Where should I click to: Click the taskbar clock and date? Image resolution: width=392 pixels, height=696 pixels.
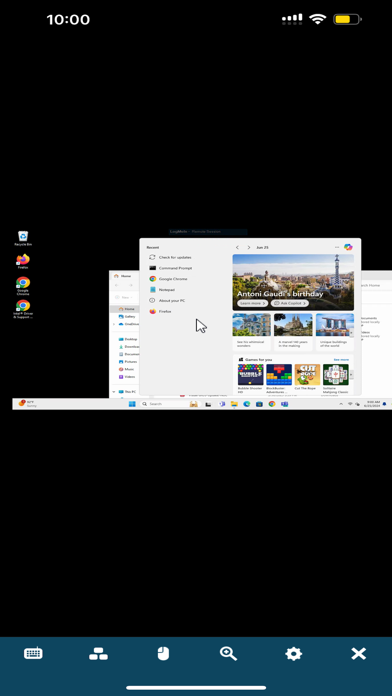(372, 404)
